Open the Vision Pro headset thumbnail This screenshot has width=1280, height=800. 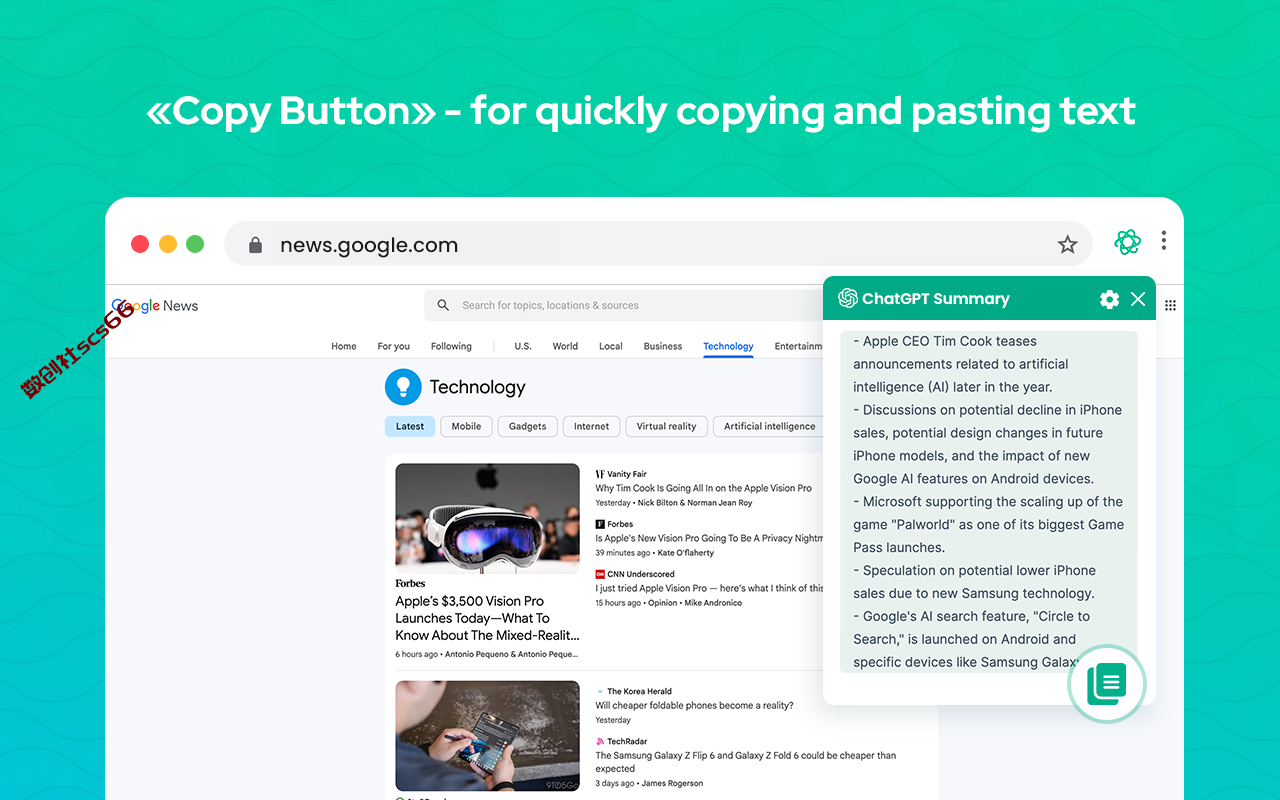coord(487,516)
